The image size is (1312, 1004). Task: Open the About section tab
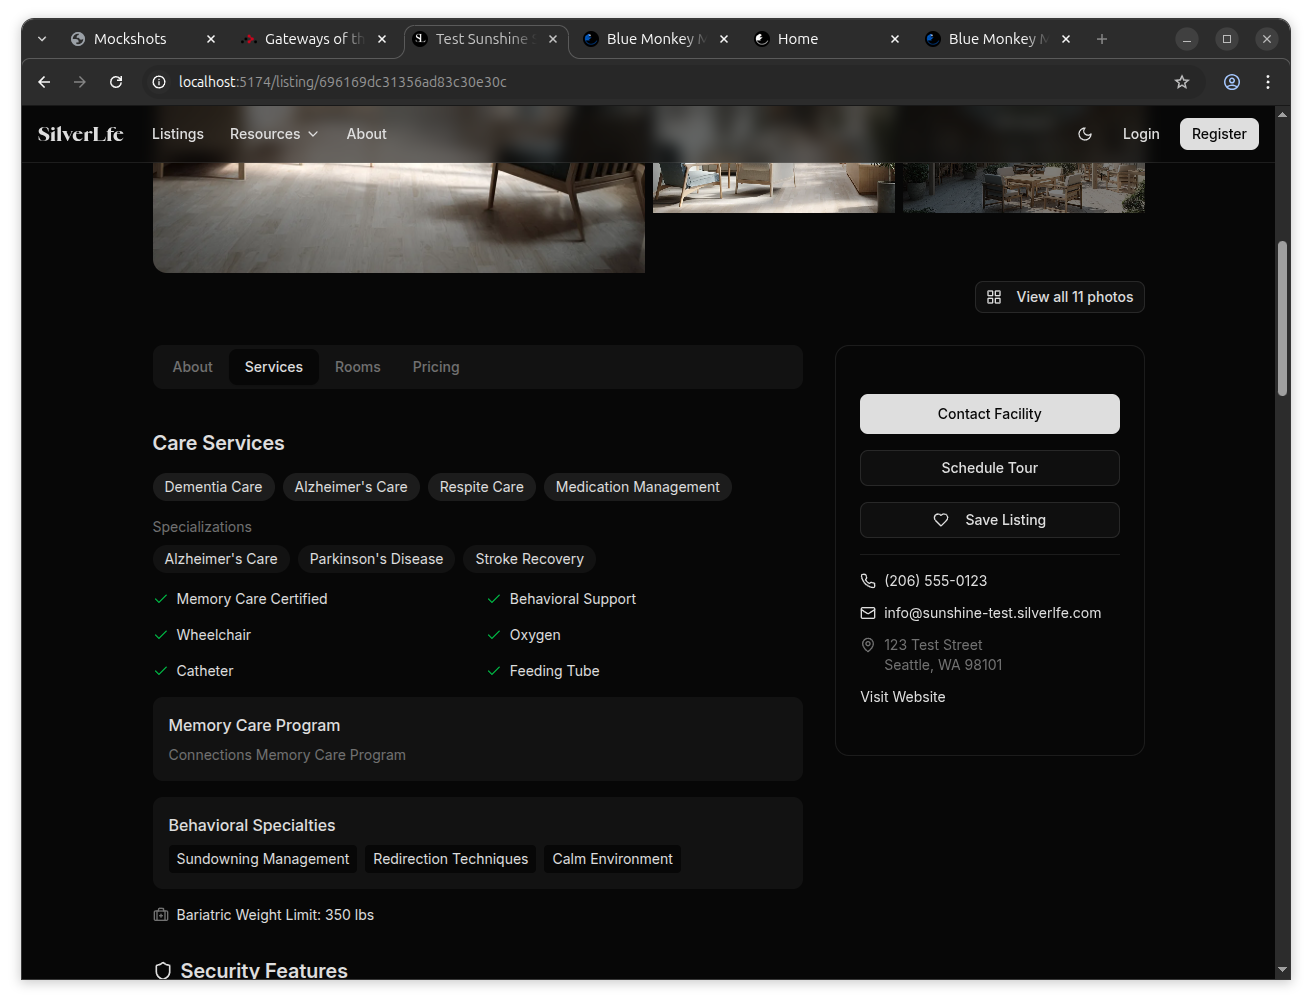tap(192, 367)
